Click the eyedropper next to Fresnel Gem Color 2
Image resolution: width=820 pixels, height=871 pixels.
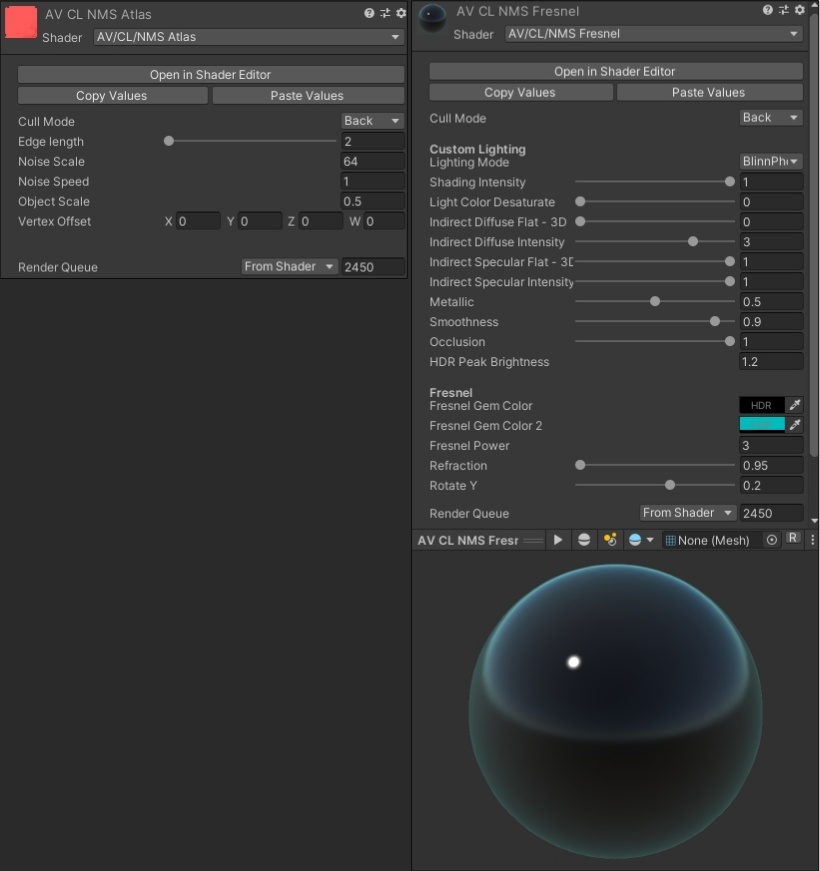click(796, 426)
